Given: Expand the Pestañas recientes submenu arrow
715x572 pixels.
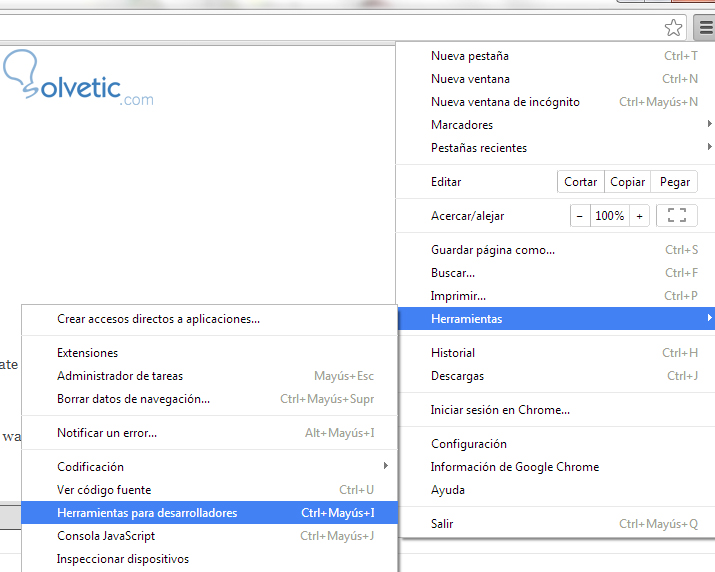Looking at the screenshot, I should [709, 146].
